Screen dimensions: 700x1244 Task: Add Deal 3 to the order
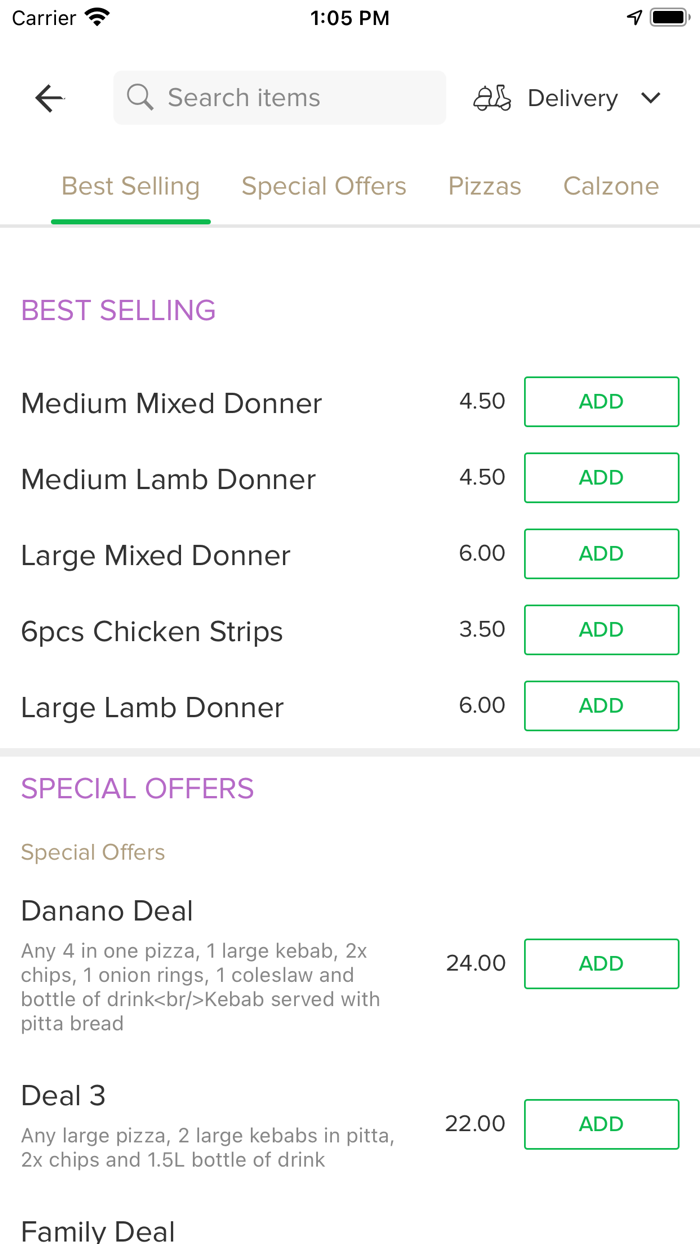pyautogui.click(x=601, y=1124)
